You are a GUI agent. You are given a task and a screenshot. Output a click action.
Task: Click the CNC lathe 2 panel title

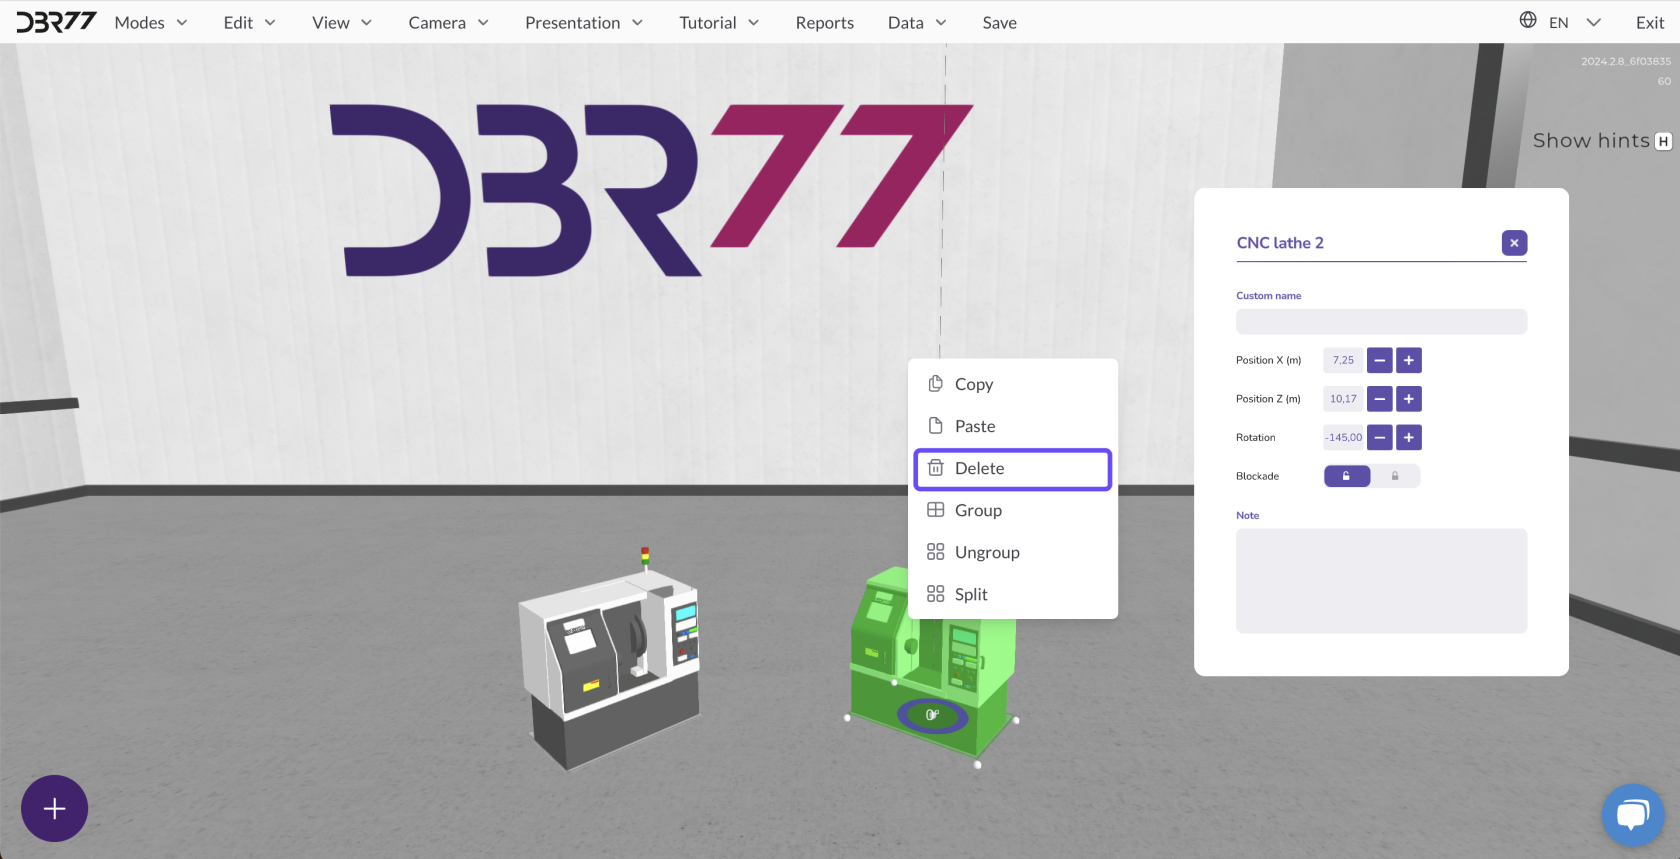tap(1280, 243)
